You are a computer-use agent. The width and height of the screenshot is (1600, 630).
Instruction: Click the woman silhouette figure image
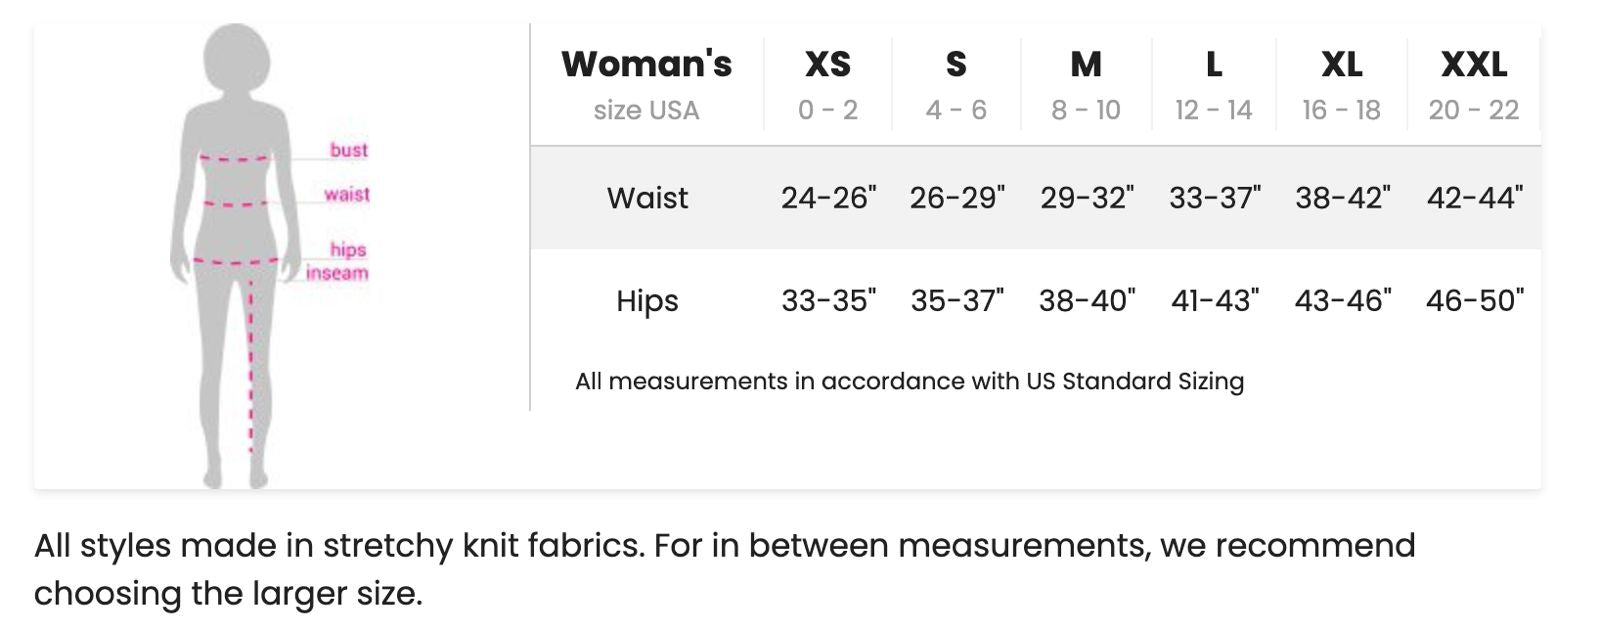pyautogui.click(x=236, y=255)
